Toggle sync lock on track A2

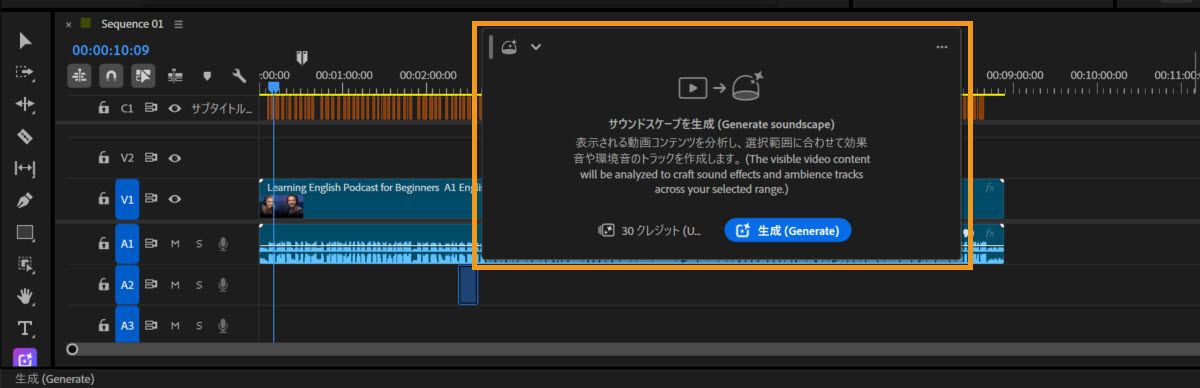pos(152,285)
